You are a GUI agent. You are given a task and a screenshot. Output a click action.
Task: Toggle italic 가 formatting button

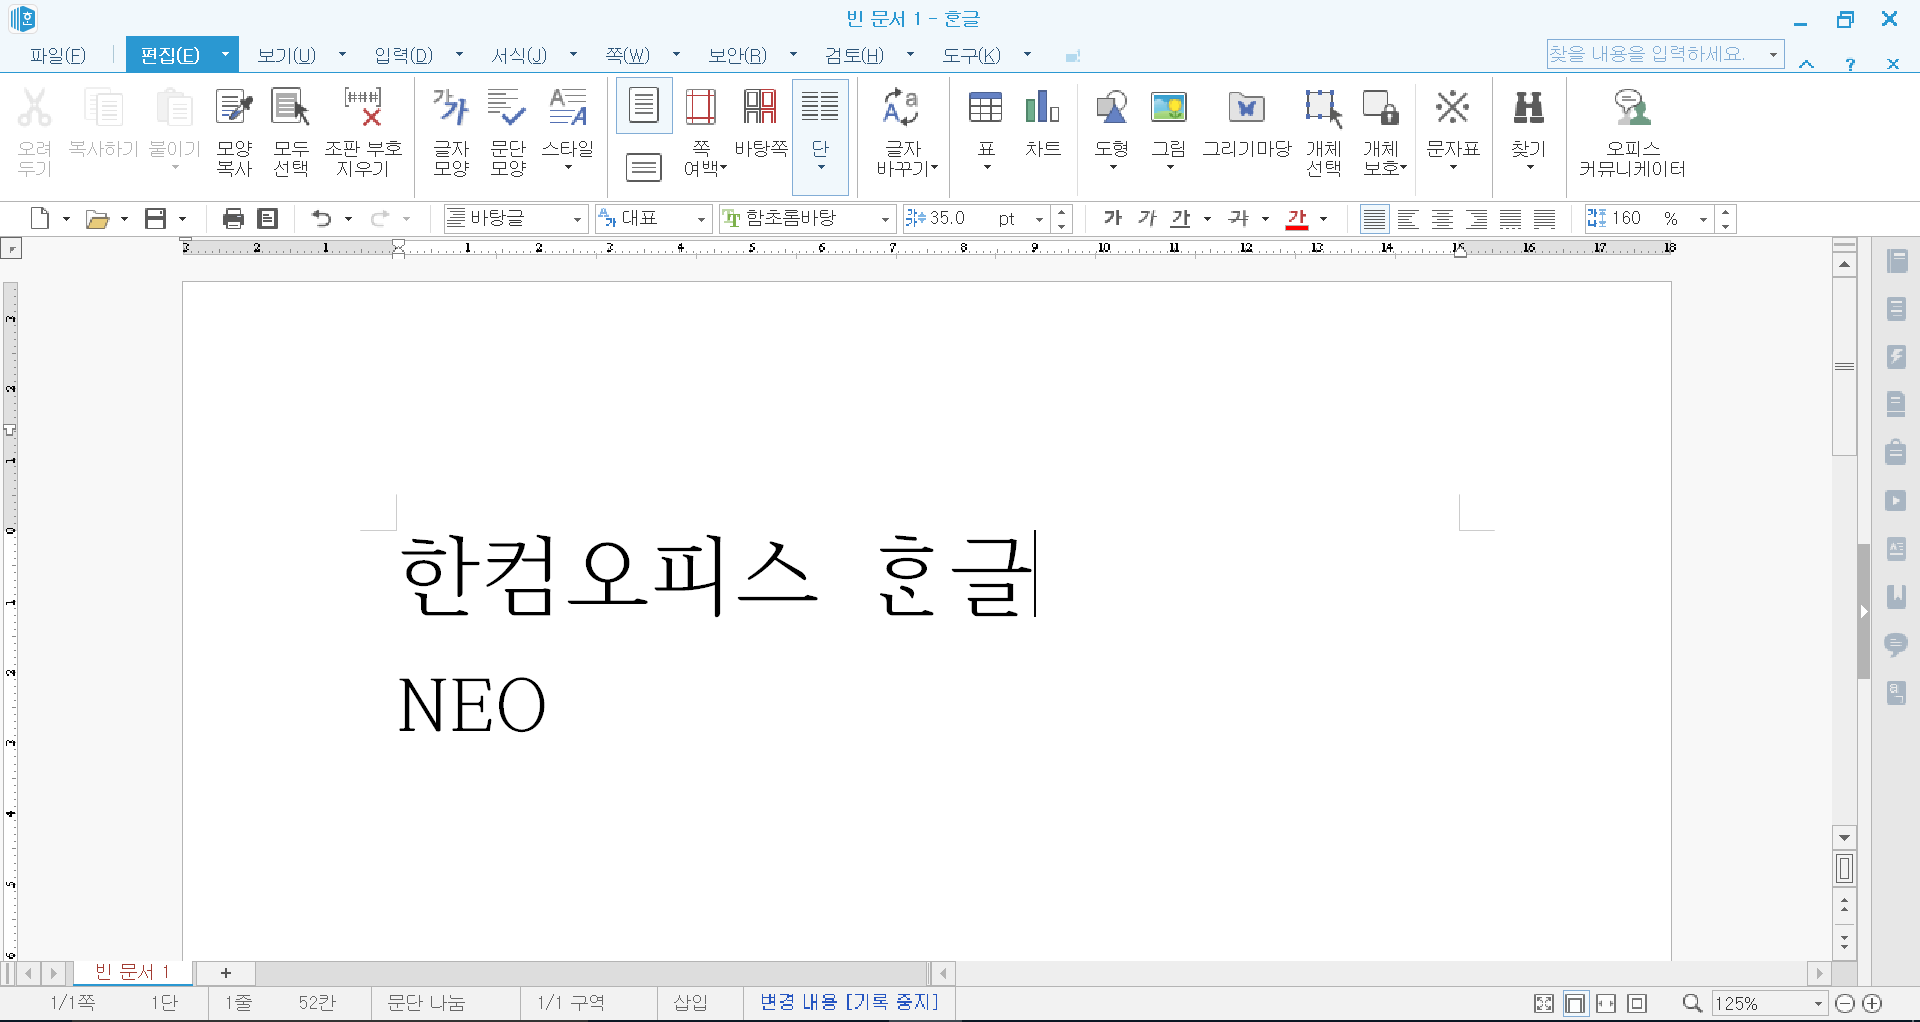pos(1147,218)
